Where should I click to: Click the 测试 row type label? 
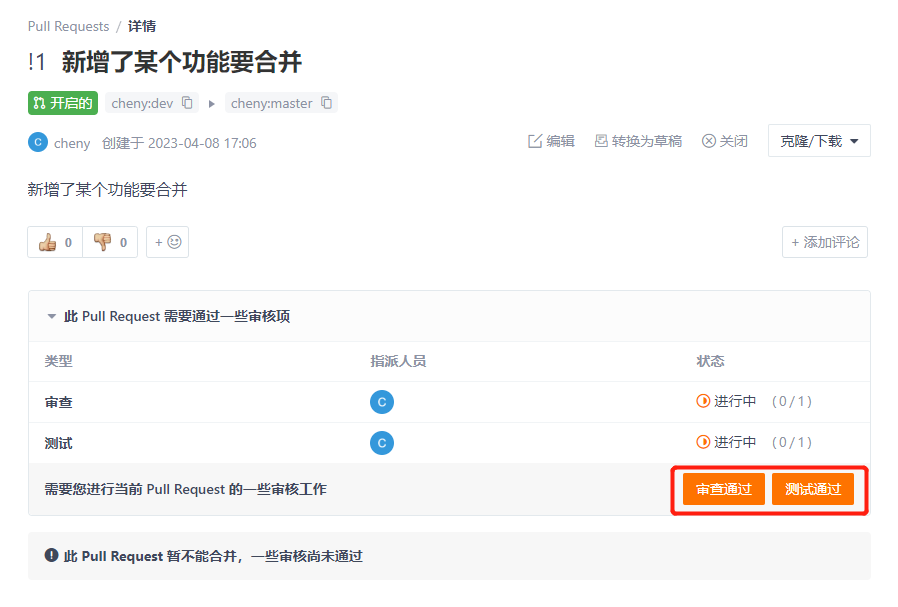[58, 443]
